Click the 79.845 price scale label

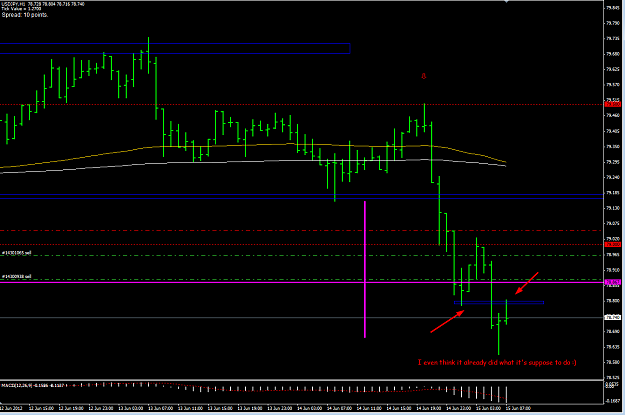tap(612, 8)
